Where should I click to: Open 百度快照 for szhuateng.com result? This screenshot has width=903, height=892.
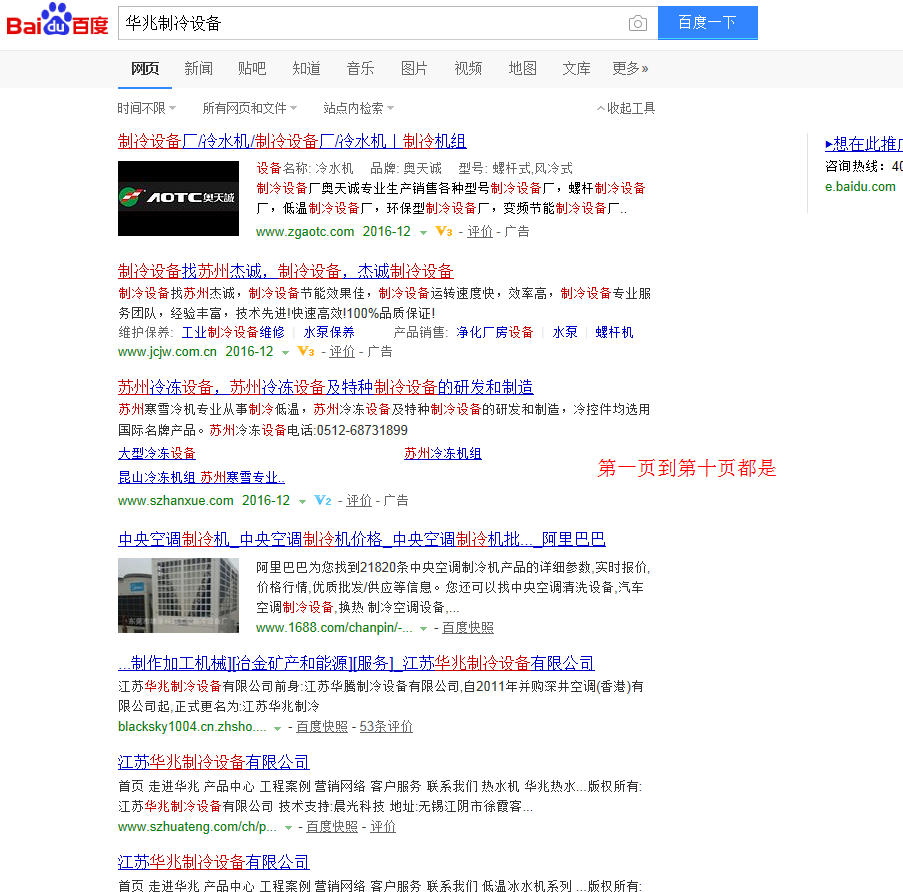click(332, 826)
